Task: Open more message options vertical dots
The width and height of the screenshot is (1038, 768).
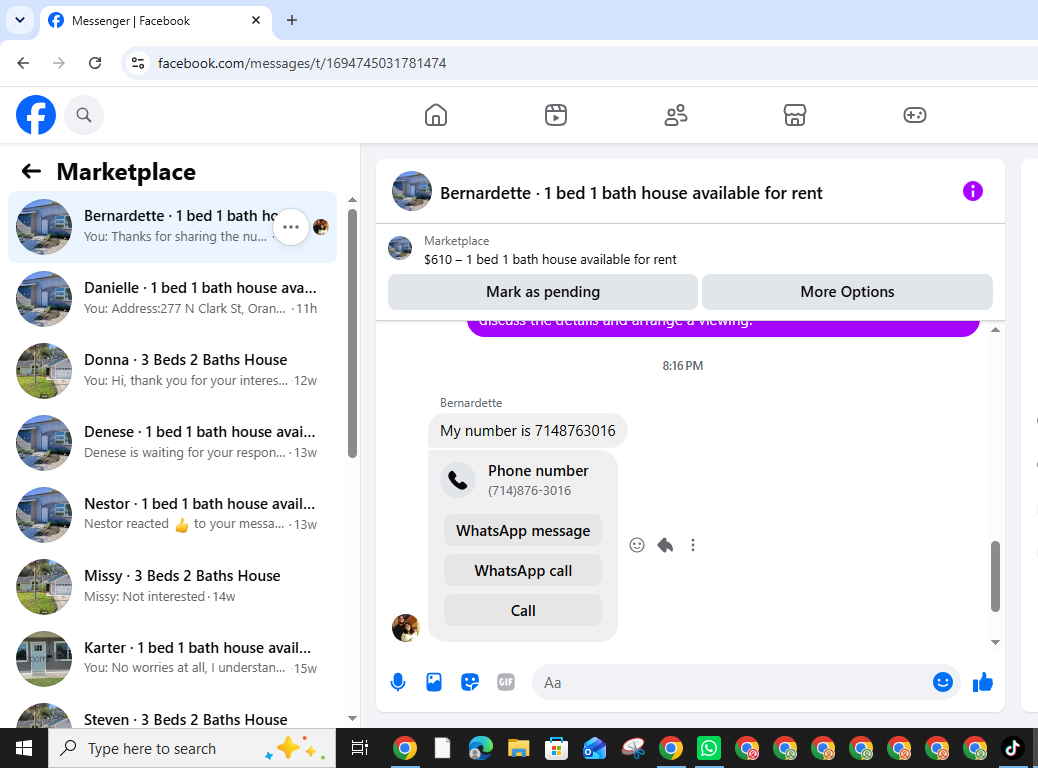Action: (692, 545)
